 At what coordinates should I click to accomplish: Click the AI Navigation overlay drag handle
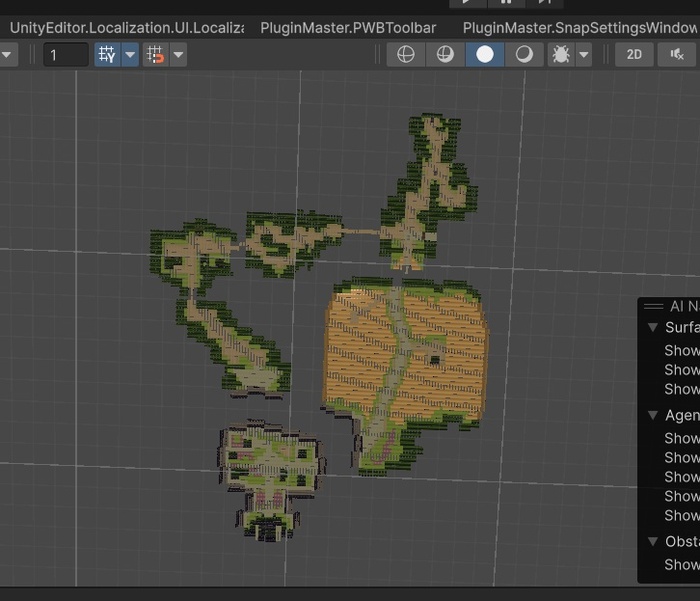click(x=654, y=307)
